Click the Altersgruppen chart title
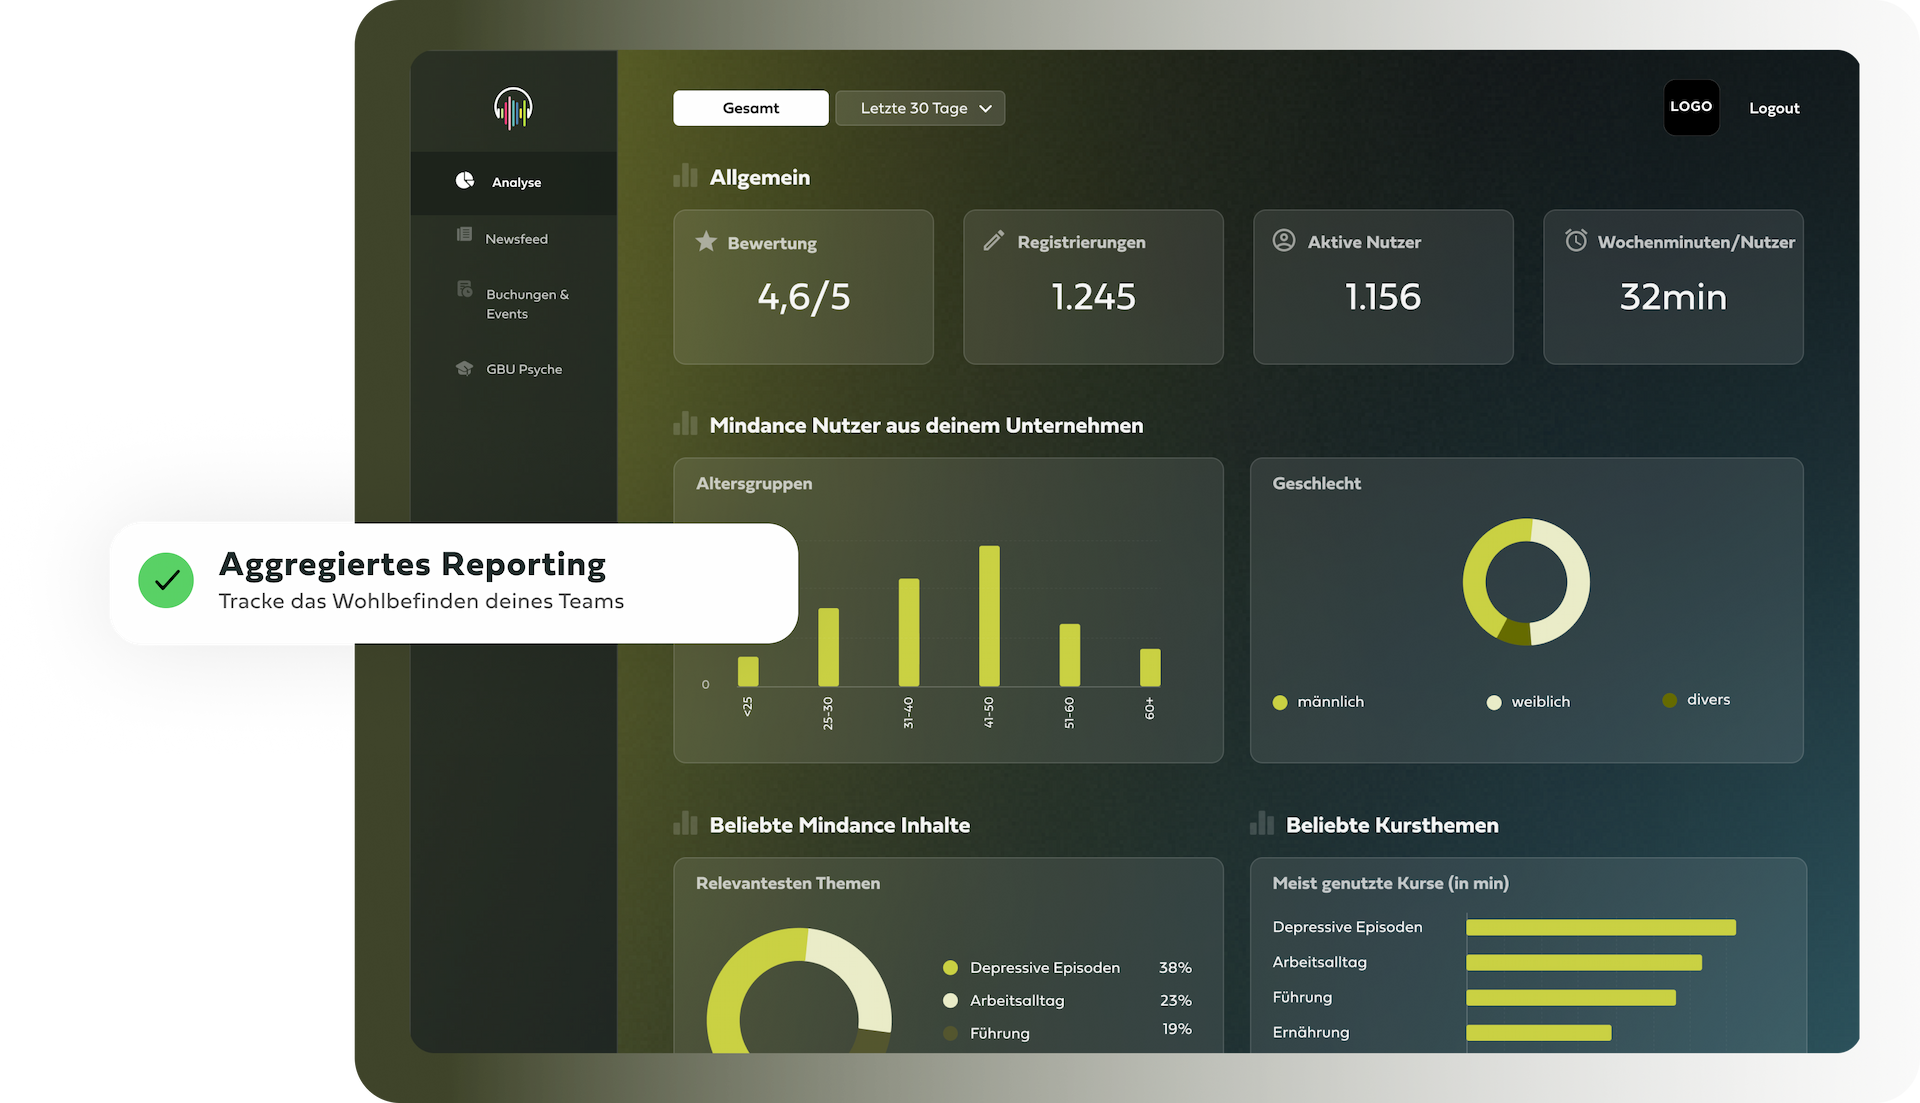The width and height of the screenshot is (1920, 1103). (754, 483)
